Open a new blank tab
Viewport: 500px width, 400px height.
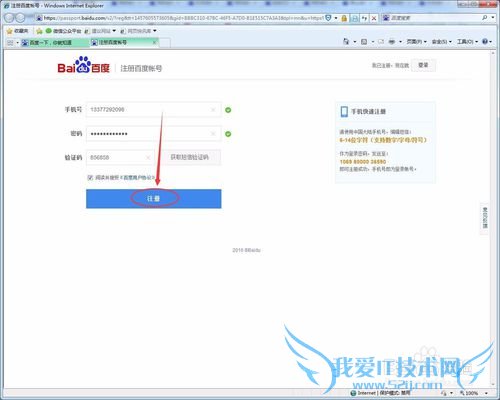pos(165,43)
